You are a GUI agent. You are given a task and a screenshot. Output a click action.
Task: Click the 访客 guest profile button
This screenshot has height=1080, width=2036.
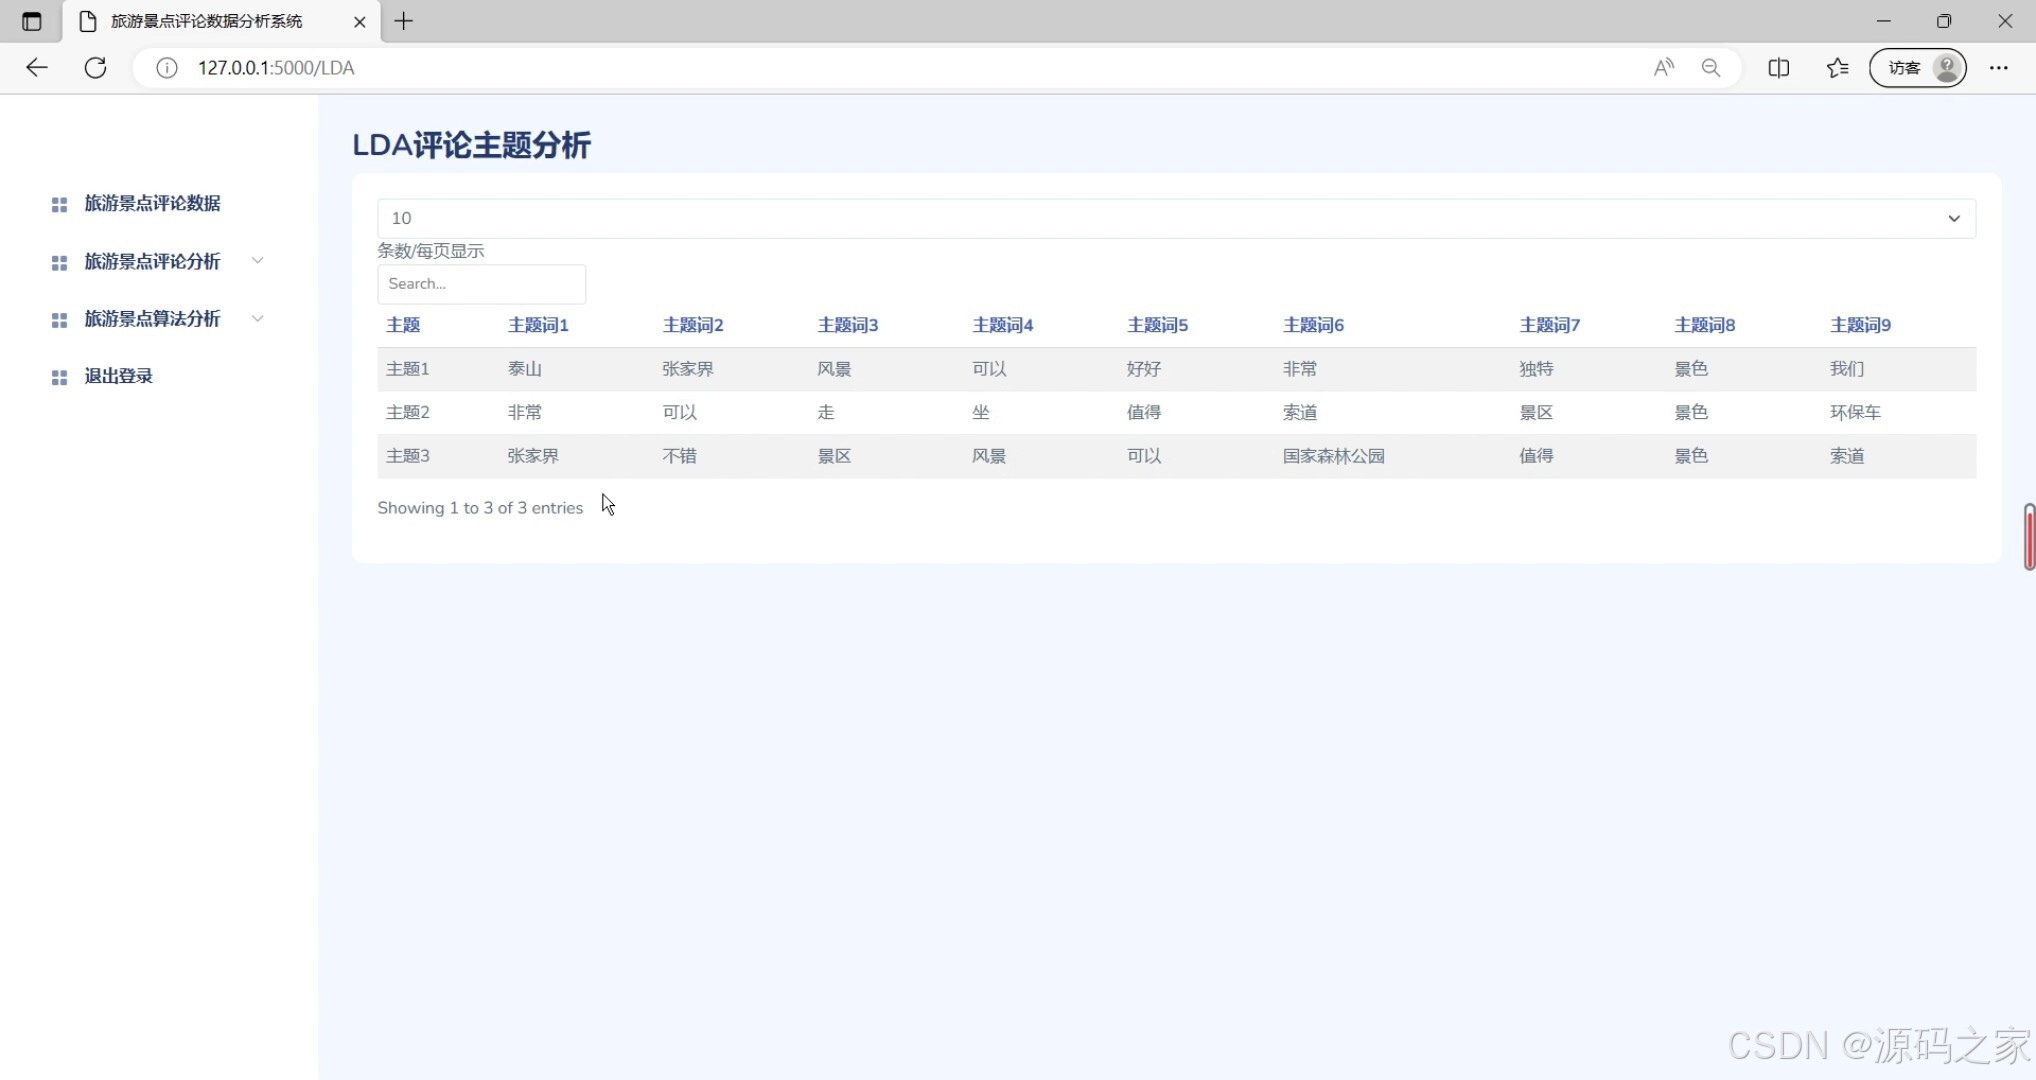click(1917, 68)
